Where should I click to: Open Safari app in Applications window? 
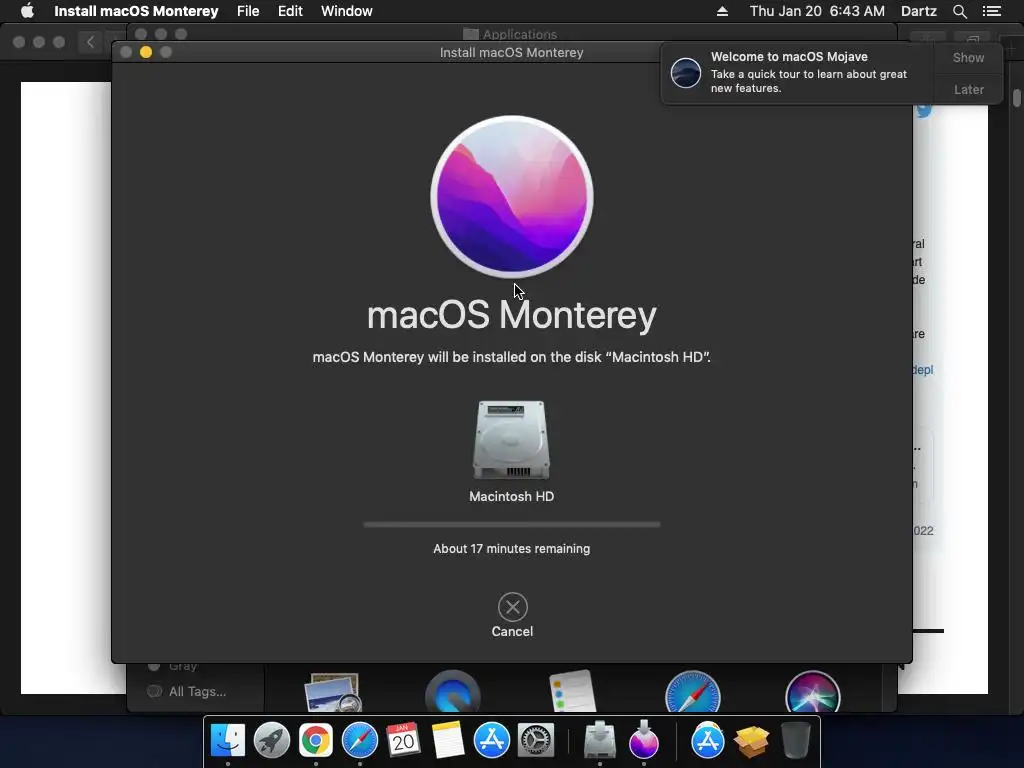point(693,692)
